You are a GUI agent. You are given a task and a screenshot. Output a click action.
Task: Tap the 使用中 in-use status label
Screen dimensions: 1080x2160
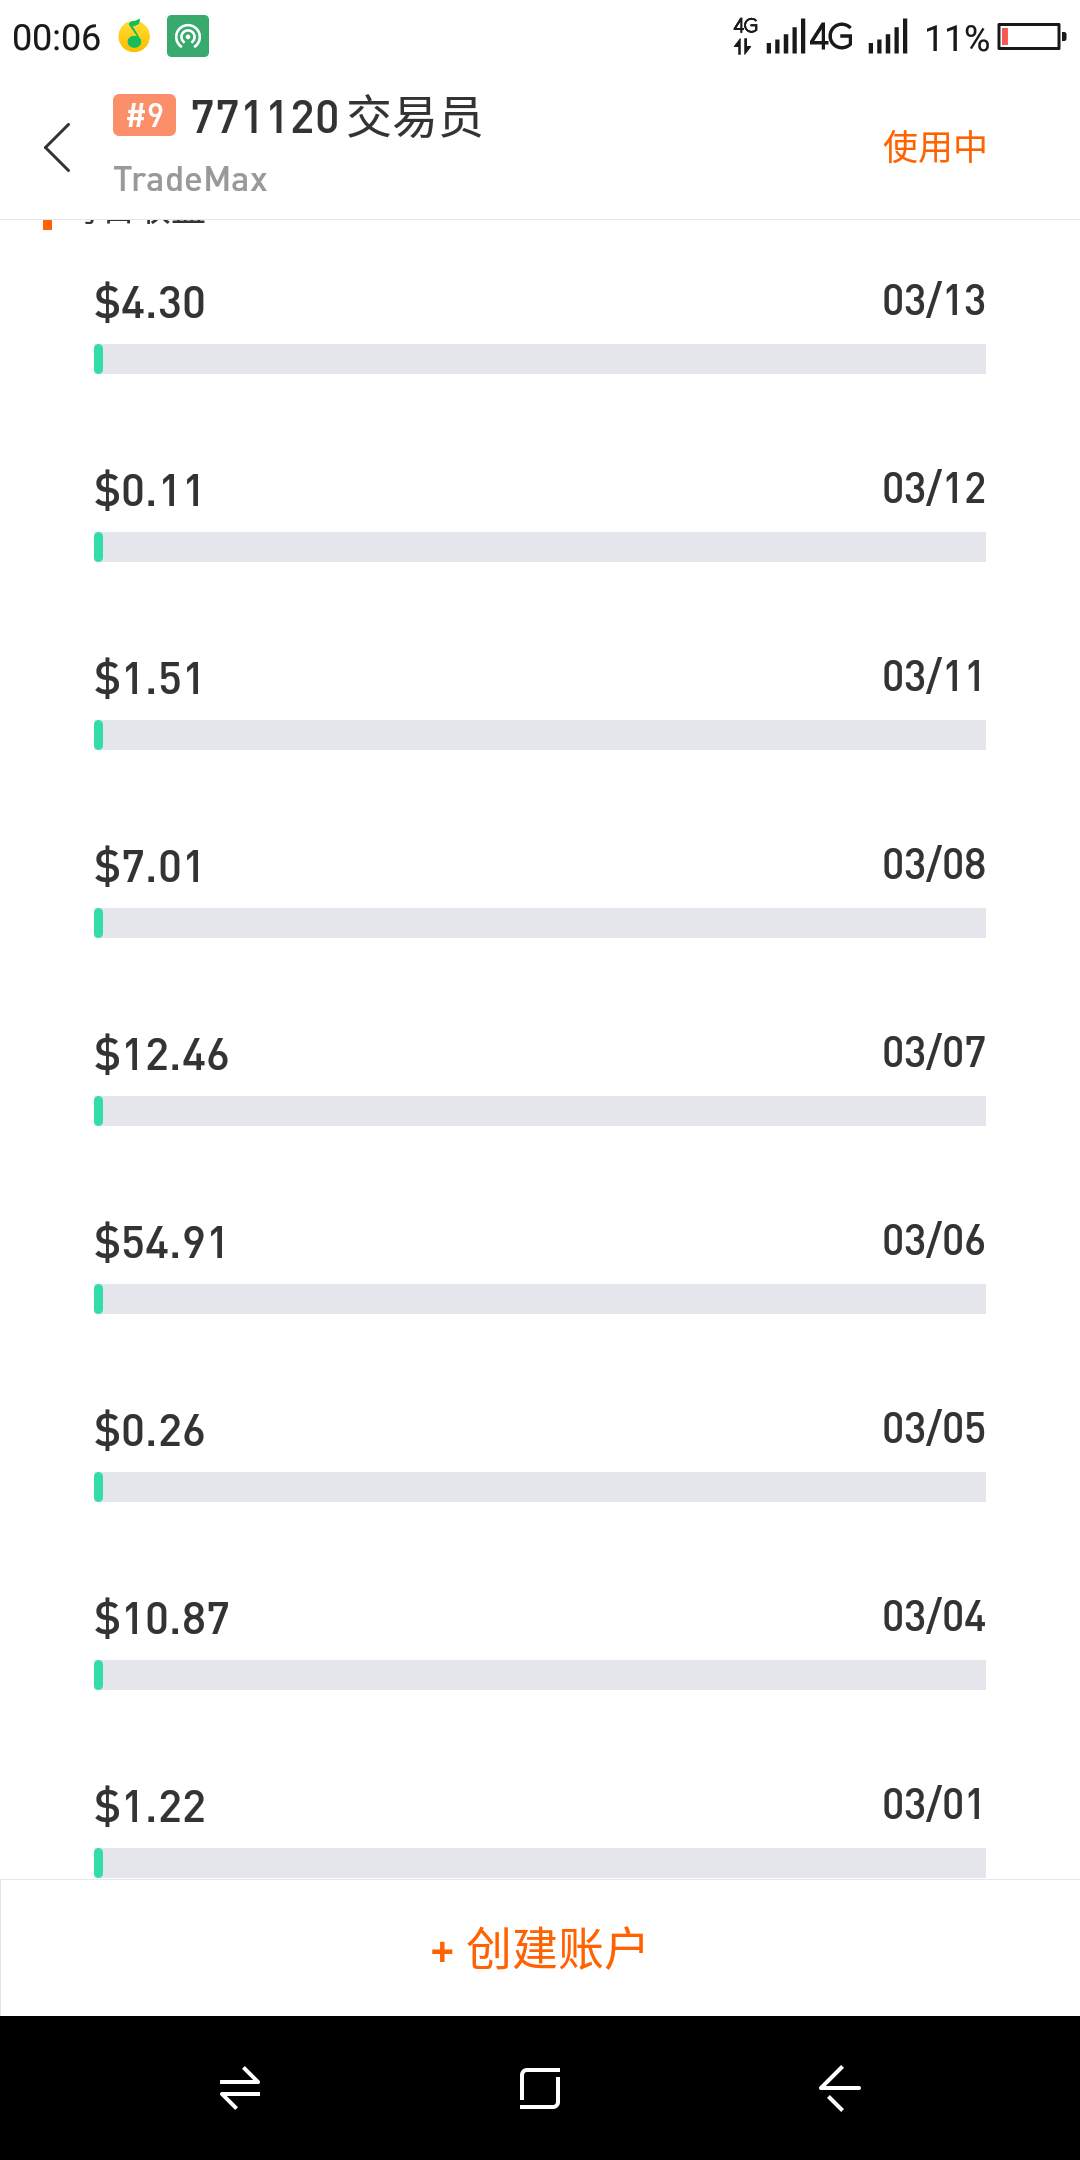(935, 147)
